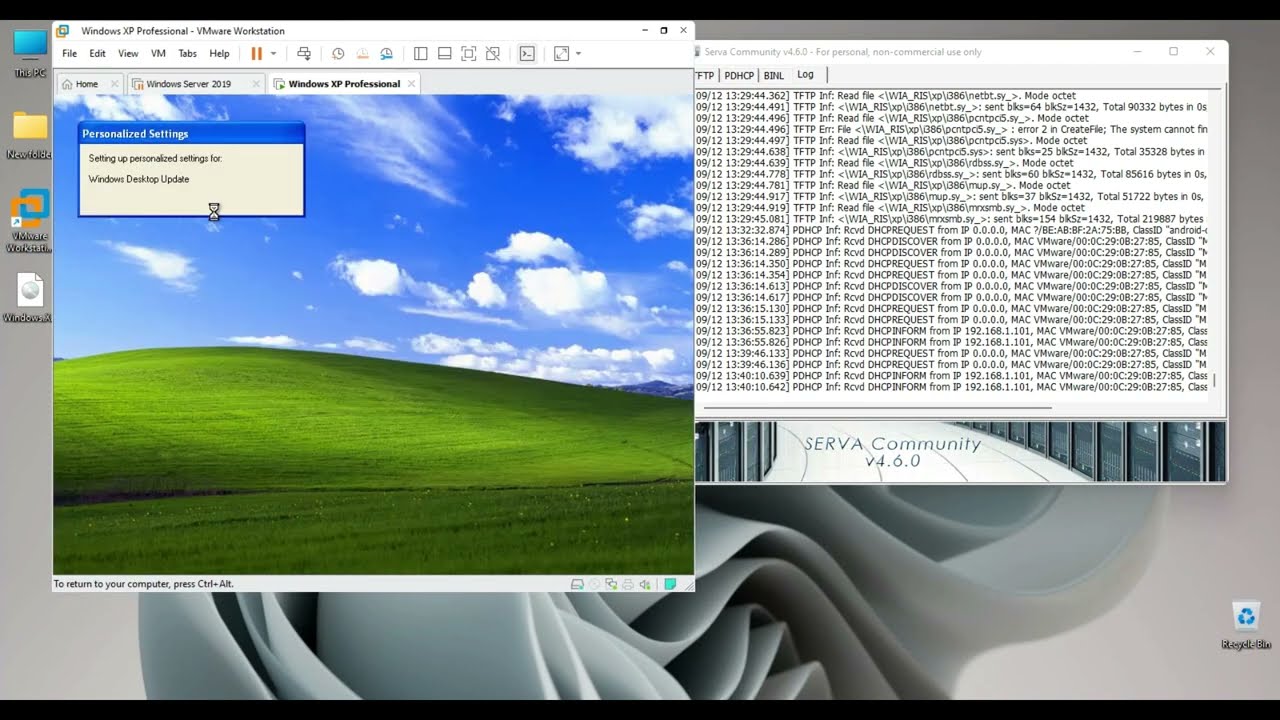Toggle the VMware library sidebar icon
Viewport: 1280px width, 720px height.
[420, 54]
